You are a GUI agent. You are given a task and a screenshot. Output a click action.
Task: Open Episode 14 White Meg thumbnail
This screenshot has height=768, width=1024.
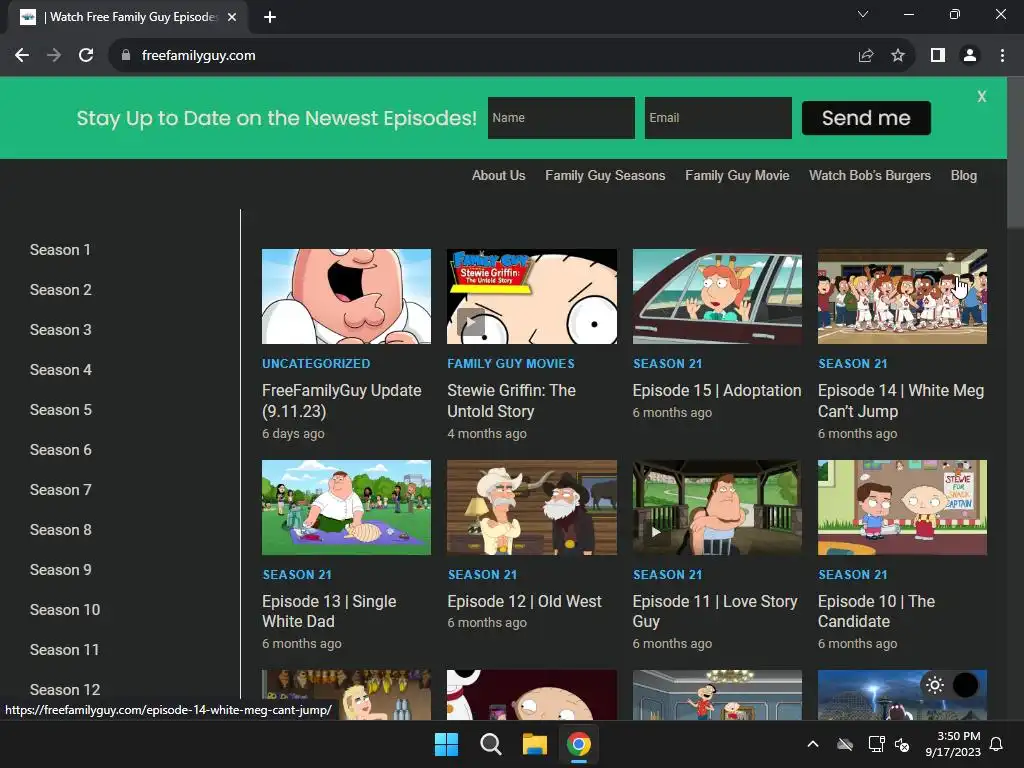tap(903, 296)
